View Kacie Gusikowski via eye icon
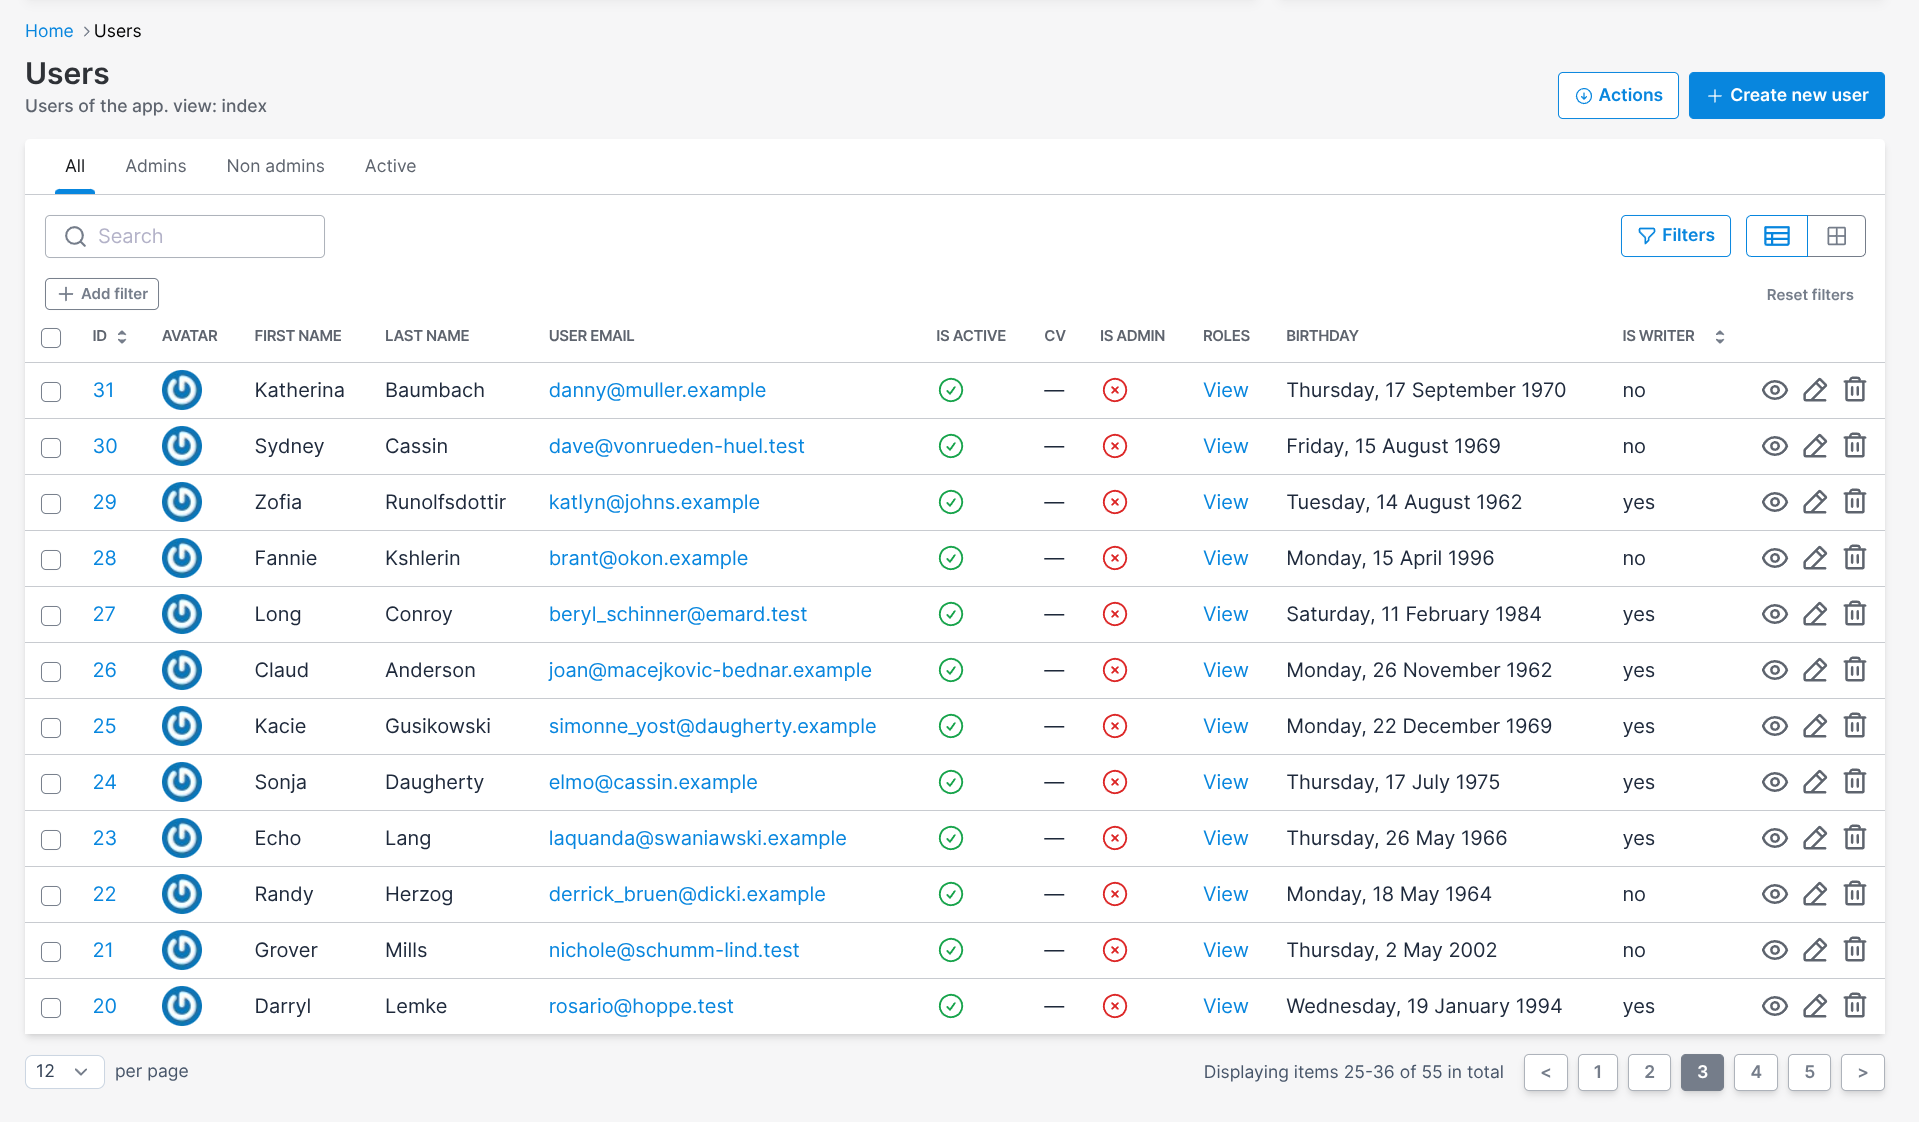Image resolution: width=1919 pixels, height=1122 pixels. click(1774, 726)
